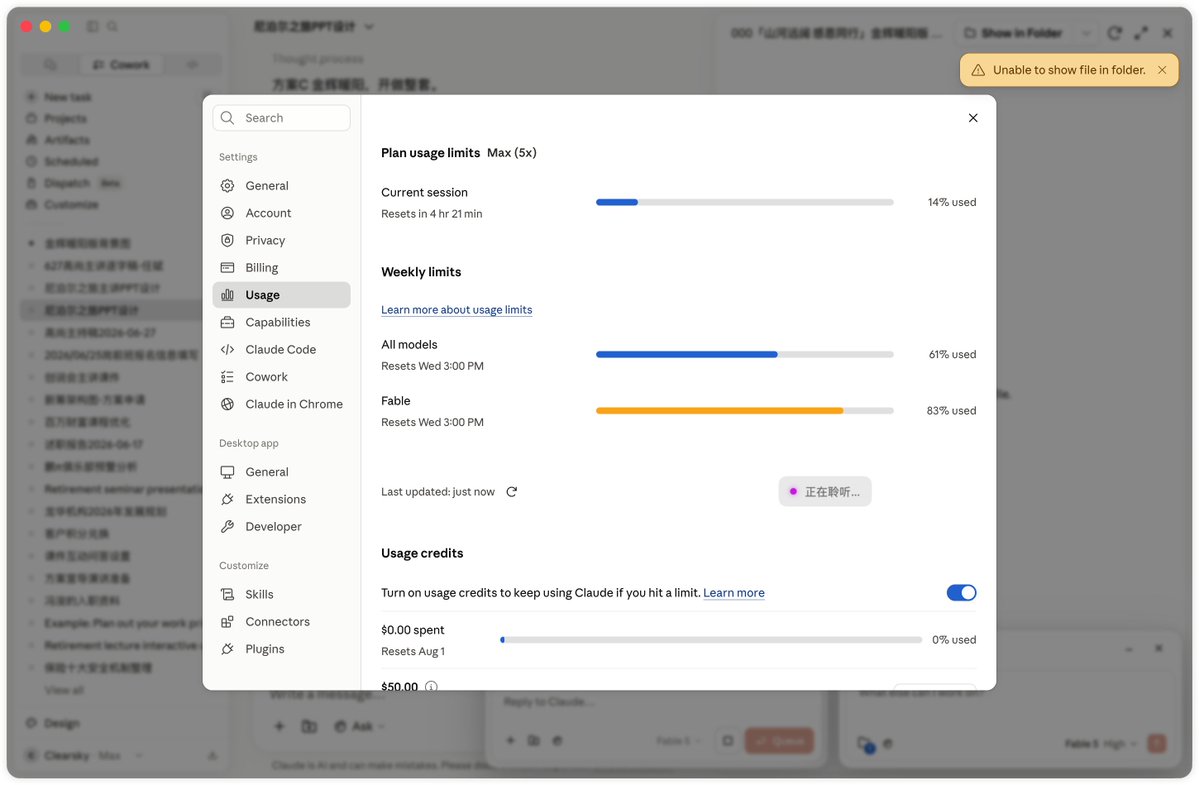Switch to the Cowork tab in the main sidebar
This screenshot has height=785, width=1199.
(x=122, y=65)
